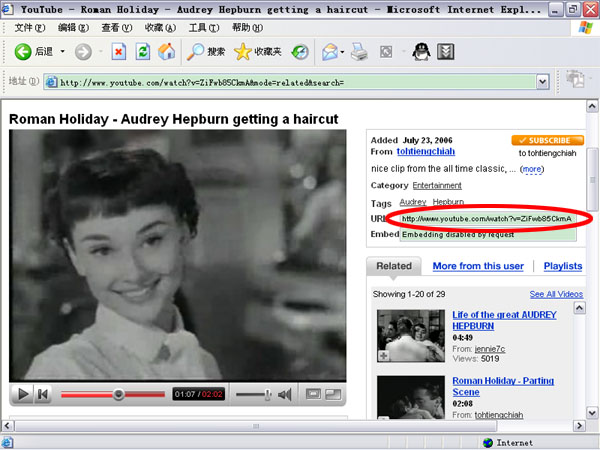Image resolution: width=600 pixels, height=450 pixels.
Task: Mute the video using the speaker icon
Action: pos(285,394)
